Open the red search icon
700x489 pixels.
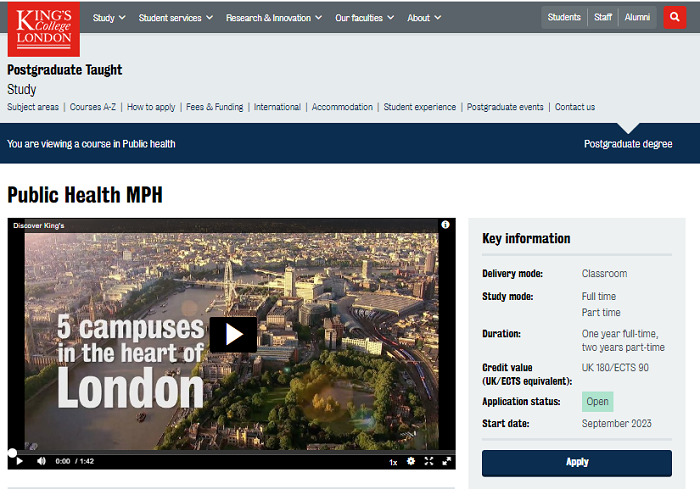[674, 17]
